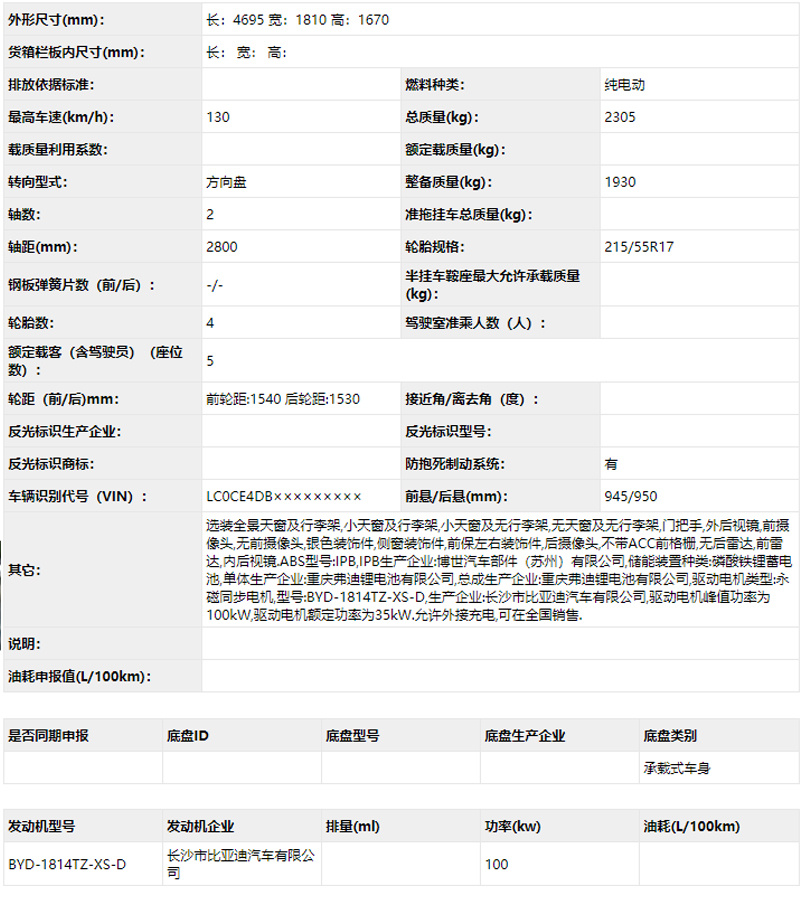Click the 转向型式 label
The image size is (800, 900).
[37, 182]
